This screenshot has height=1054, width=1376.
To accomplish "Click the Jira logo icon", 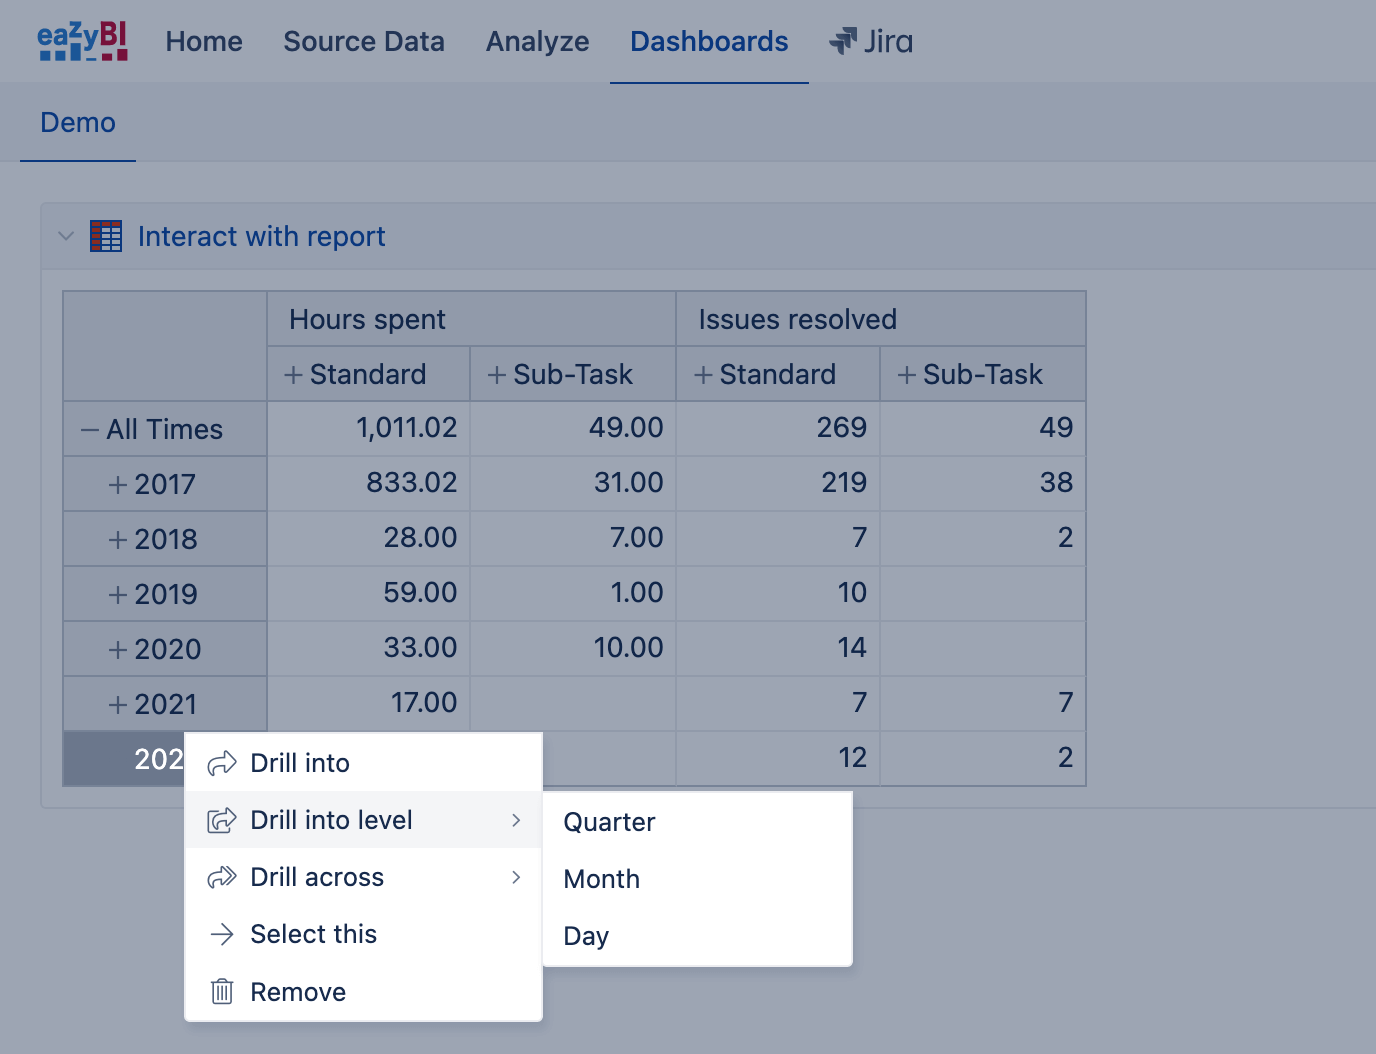I will tap(843, 41).
